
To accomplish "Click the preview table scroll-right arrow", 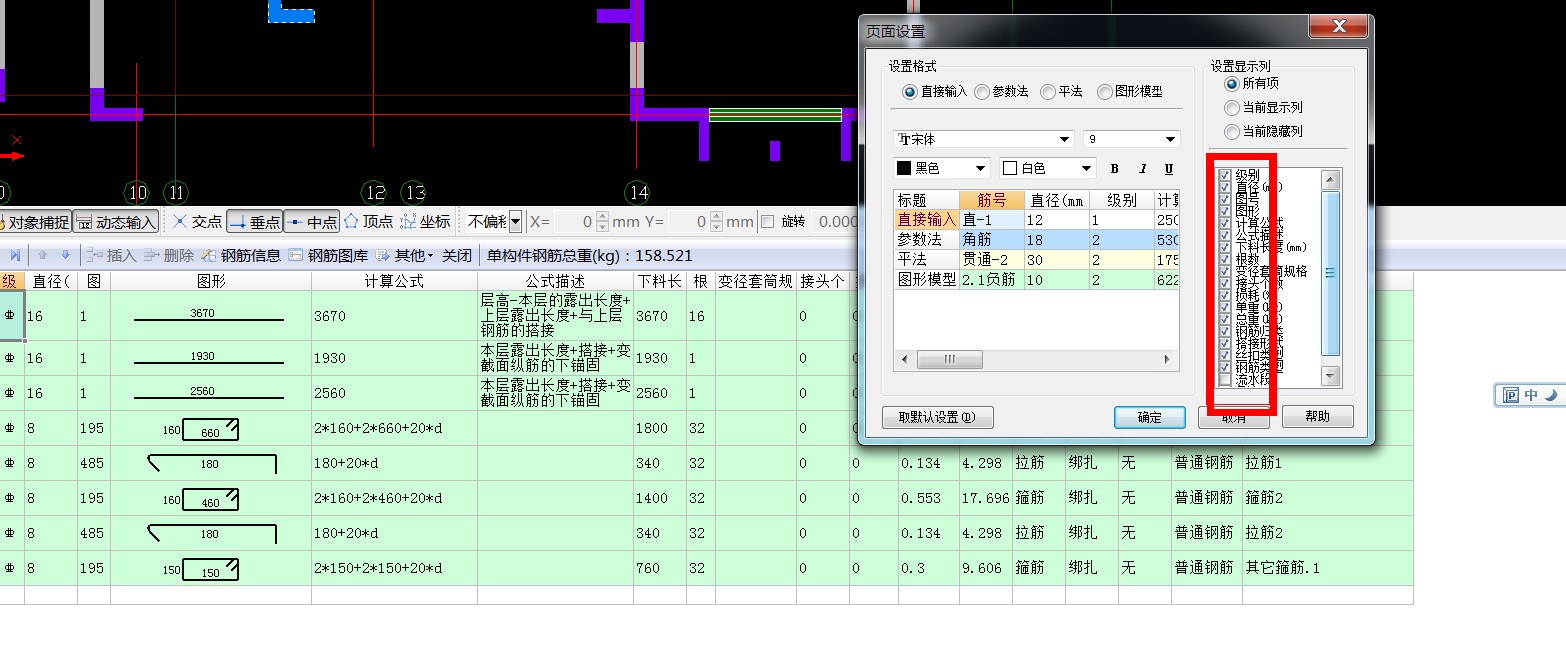I will click(1166, 359).
